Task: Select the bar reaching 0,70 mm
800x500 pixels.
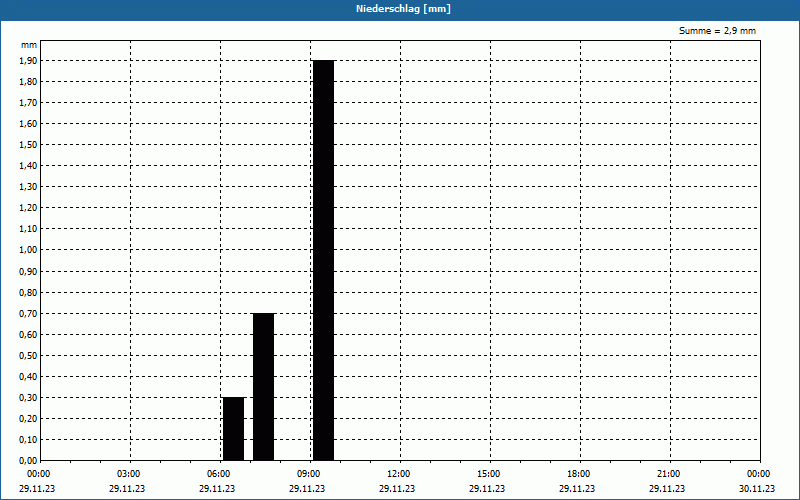Action: point(263,387)
